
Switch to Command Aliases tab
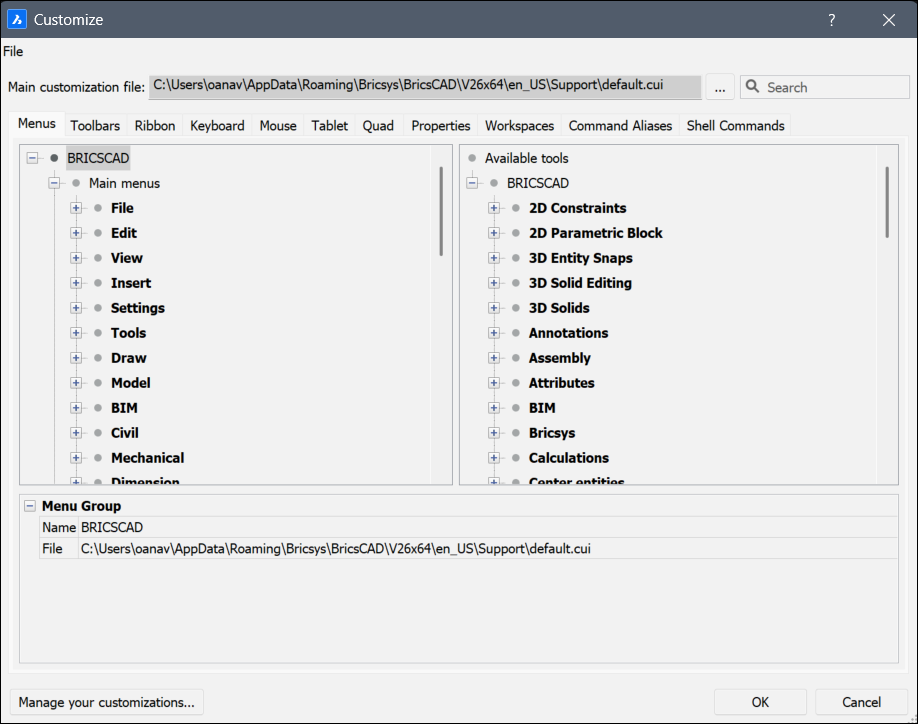tap(620, 126)
